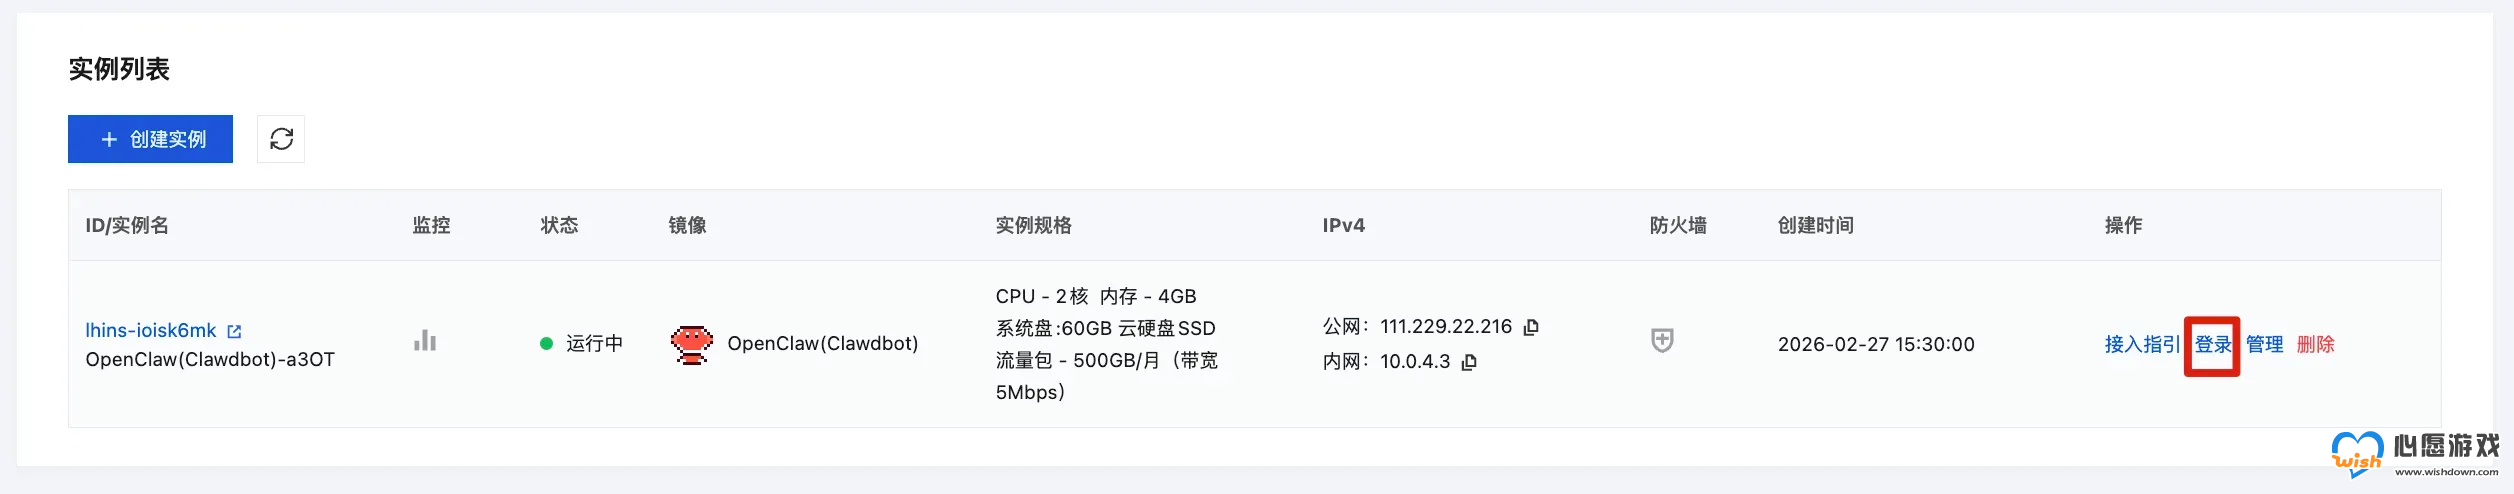The height and width of the screenshot is (494, 2514).
Task: Click the wish heart logo watermark
Action: tap(2357, 454)
